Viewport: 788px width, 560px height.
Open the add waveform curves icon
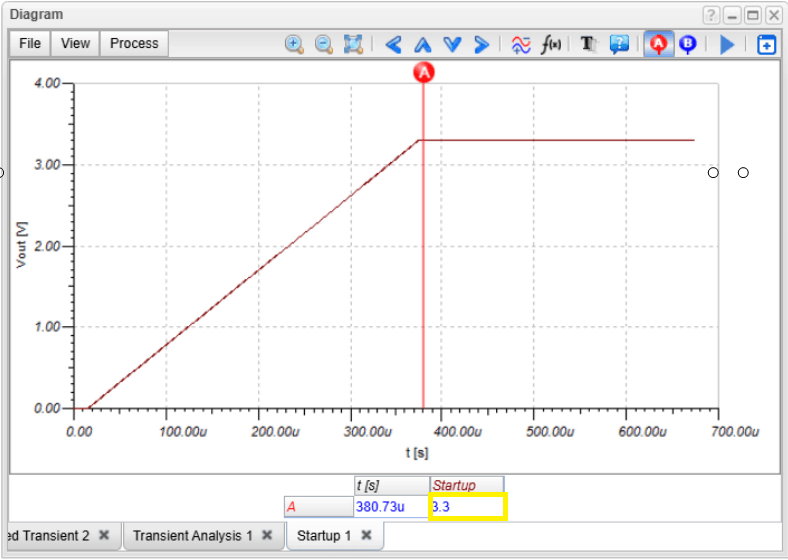tap(521, 45)
